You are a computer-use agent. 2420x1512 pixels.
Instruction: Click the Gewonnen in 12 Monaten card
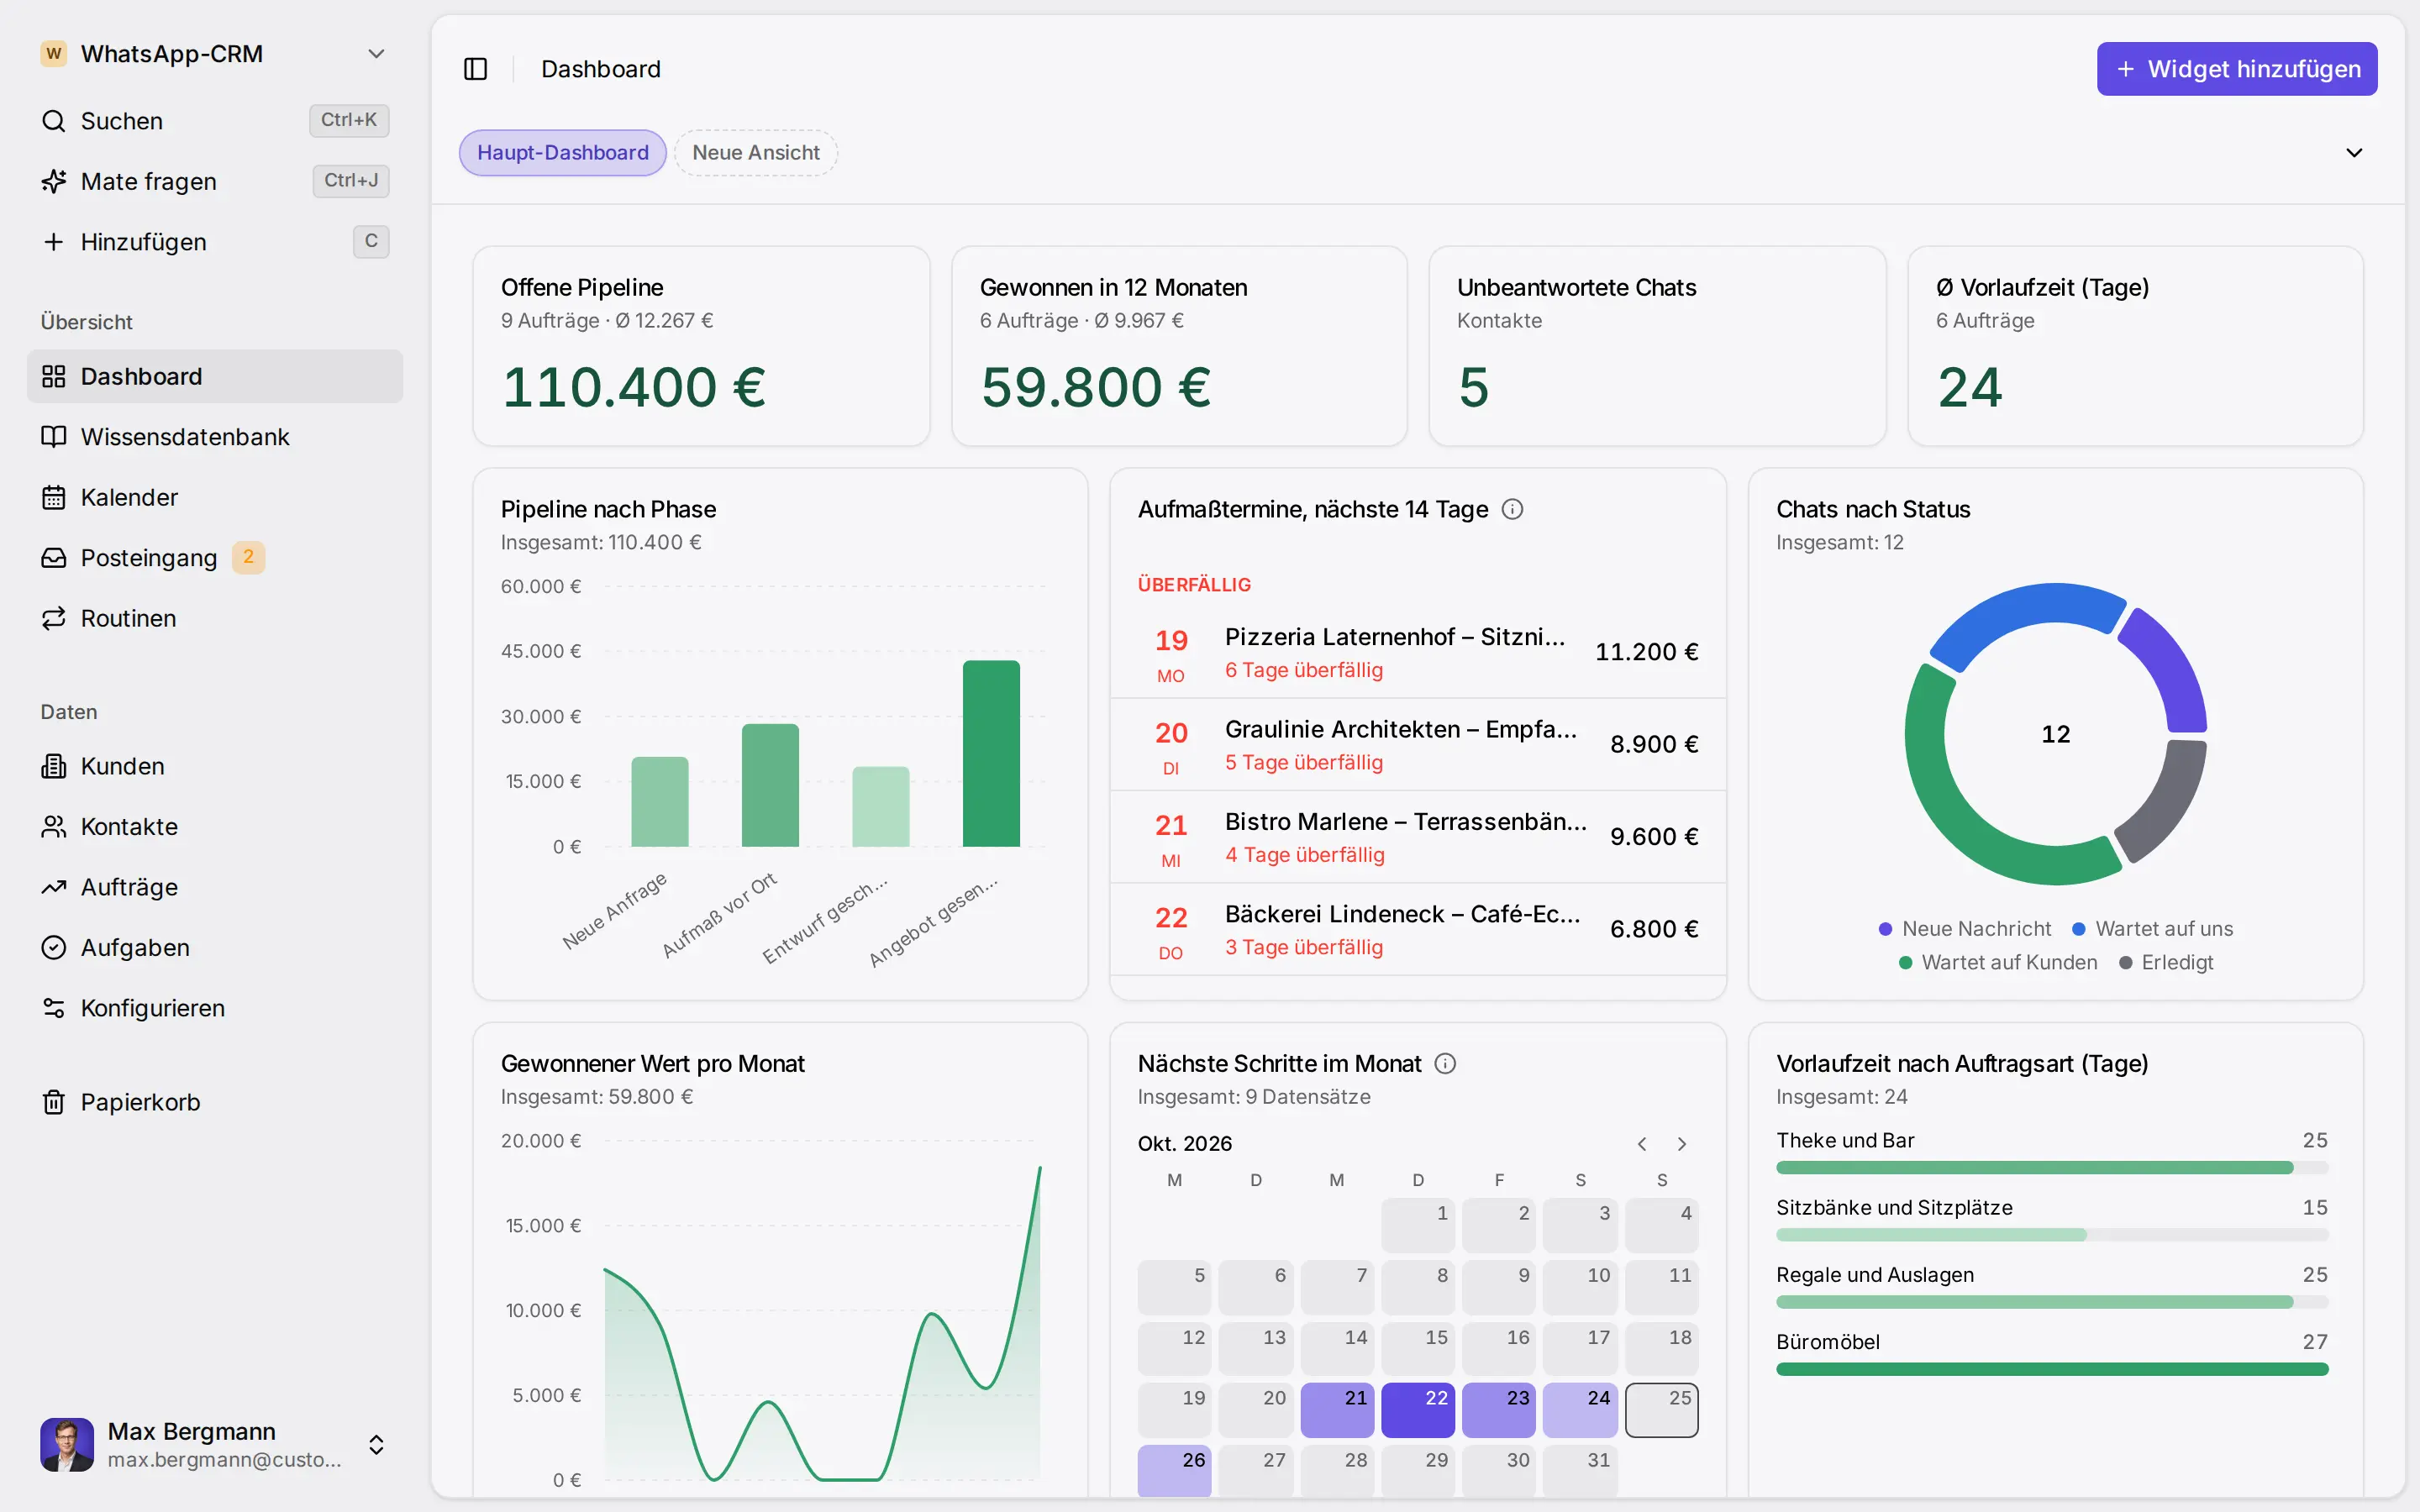tap(1179, 346)
